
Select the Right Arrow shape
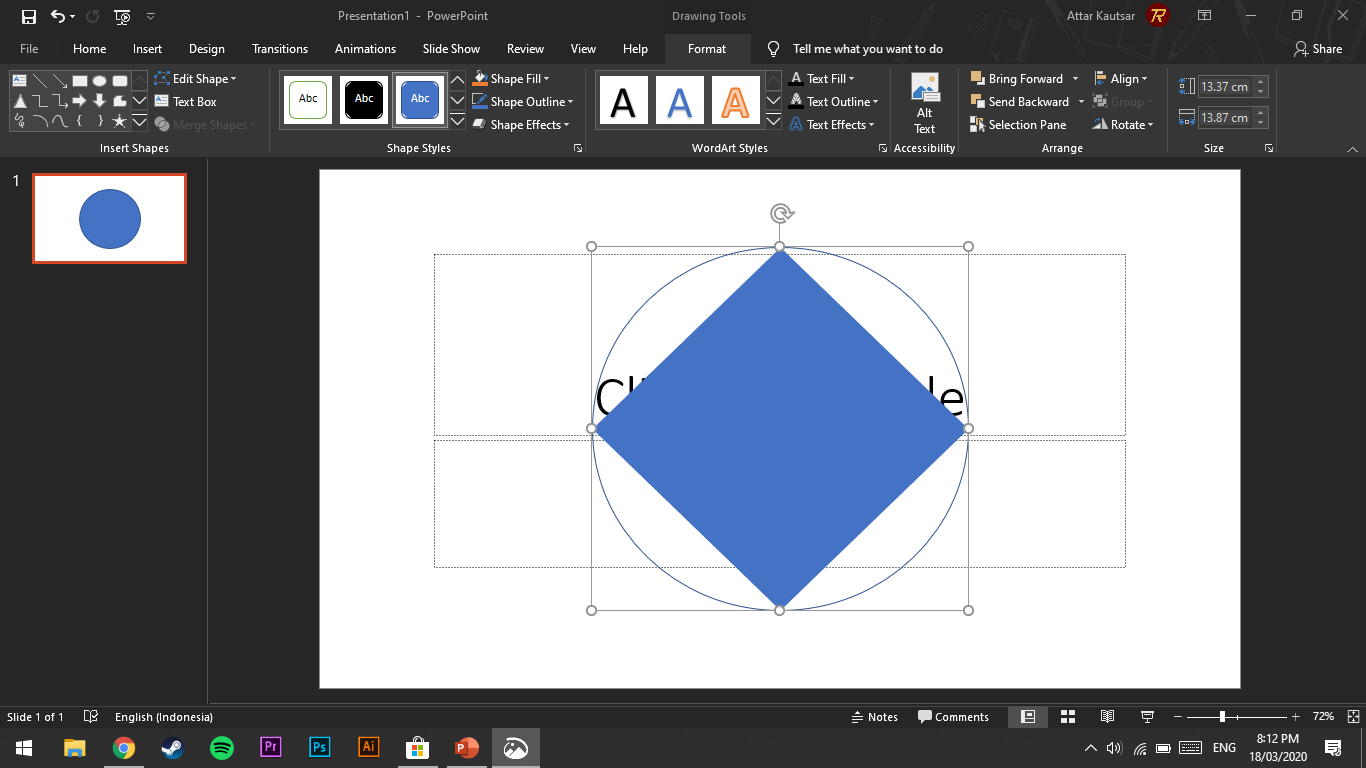[80, 101]
